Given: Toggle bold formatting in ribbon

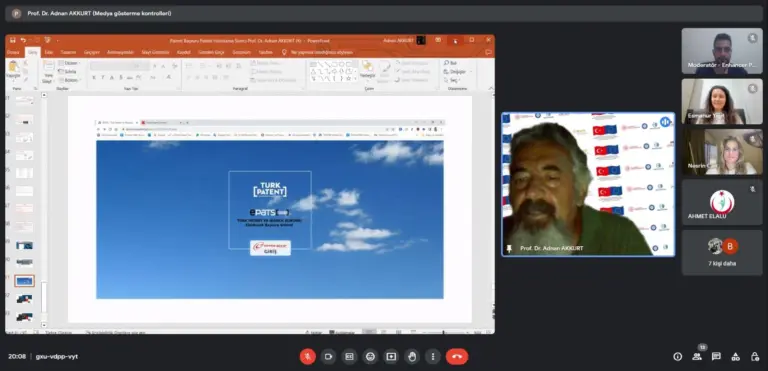Looking at the screenshot, I should [94, 77].
